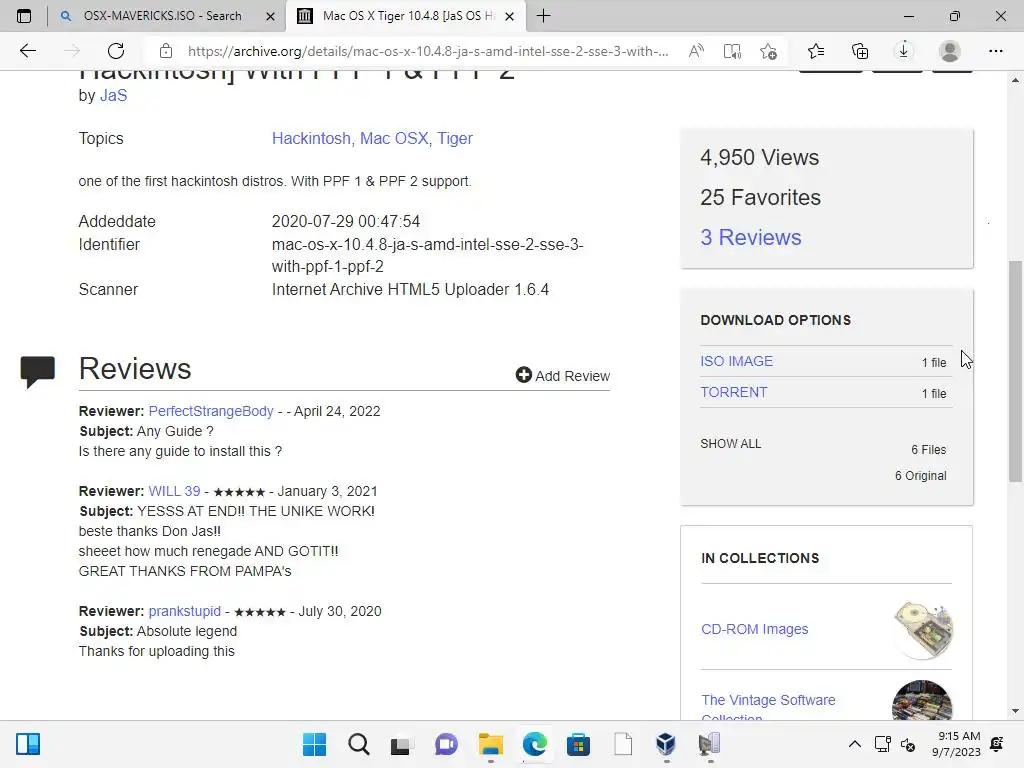This screenshot has height=768, width=1024.
Task: Click the Reviews speech bubble icon
Action: click(x=37, y=372)
